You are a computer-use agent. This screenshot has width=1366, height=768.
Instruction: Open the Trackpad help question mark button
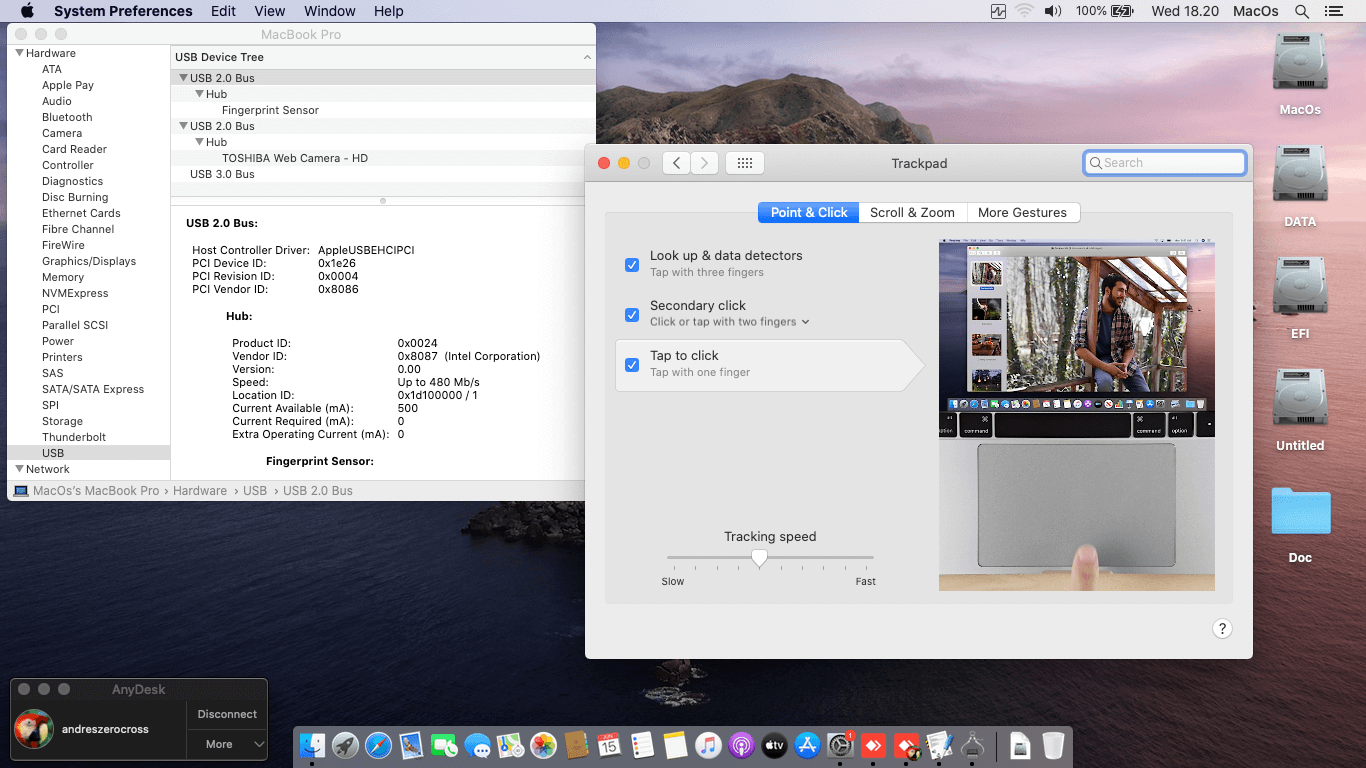pos(1221,628)
